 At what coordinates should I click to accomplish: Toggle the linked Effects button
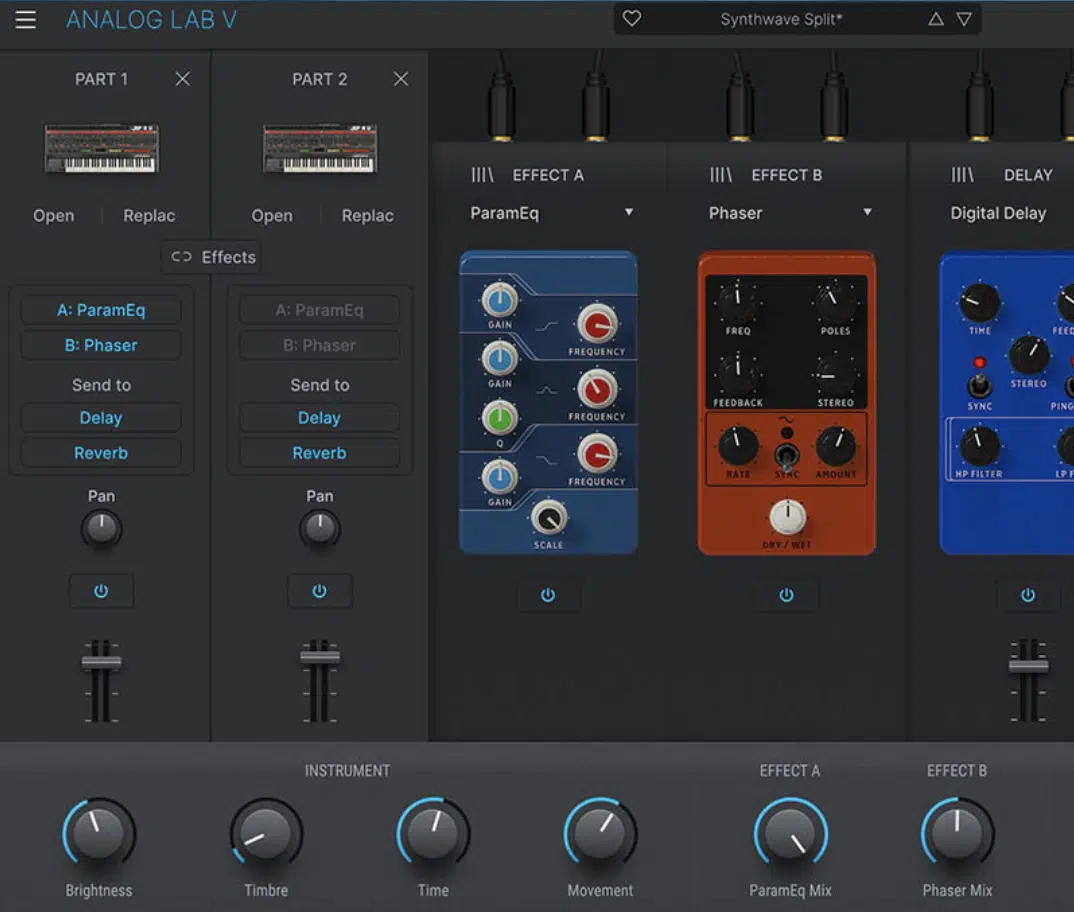(212, 257)
